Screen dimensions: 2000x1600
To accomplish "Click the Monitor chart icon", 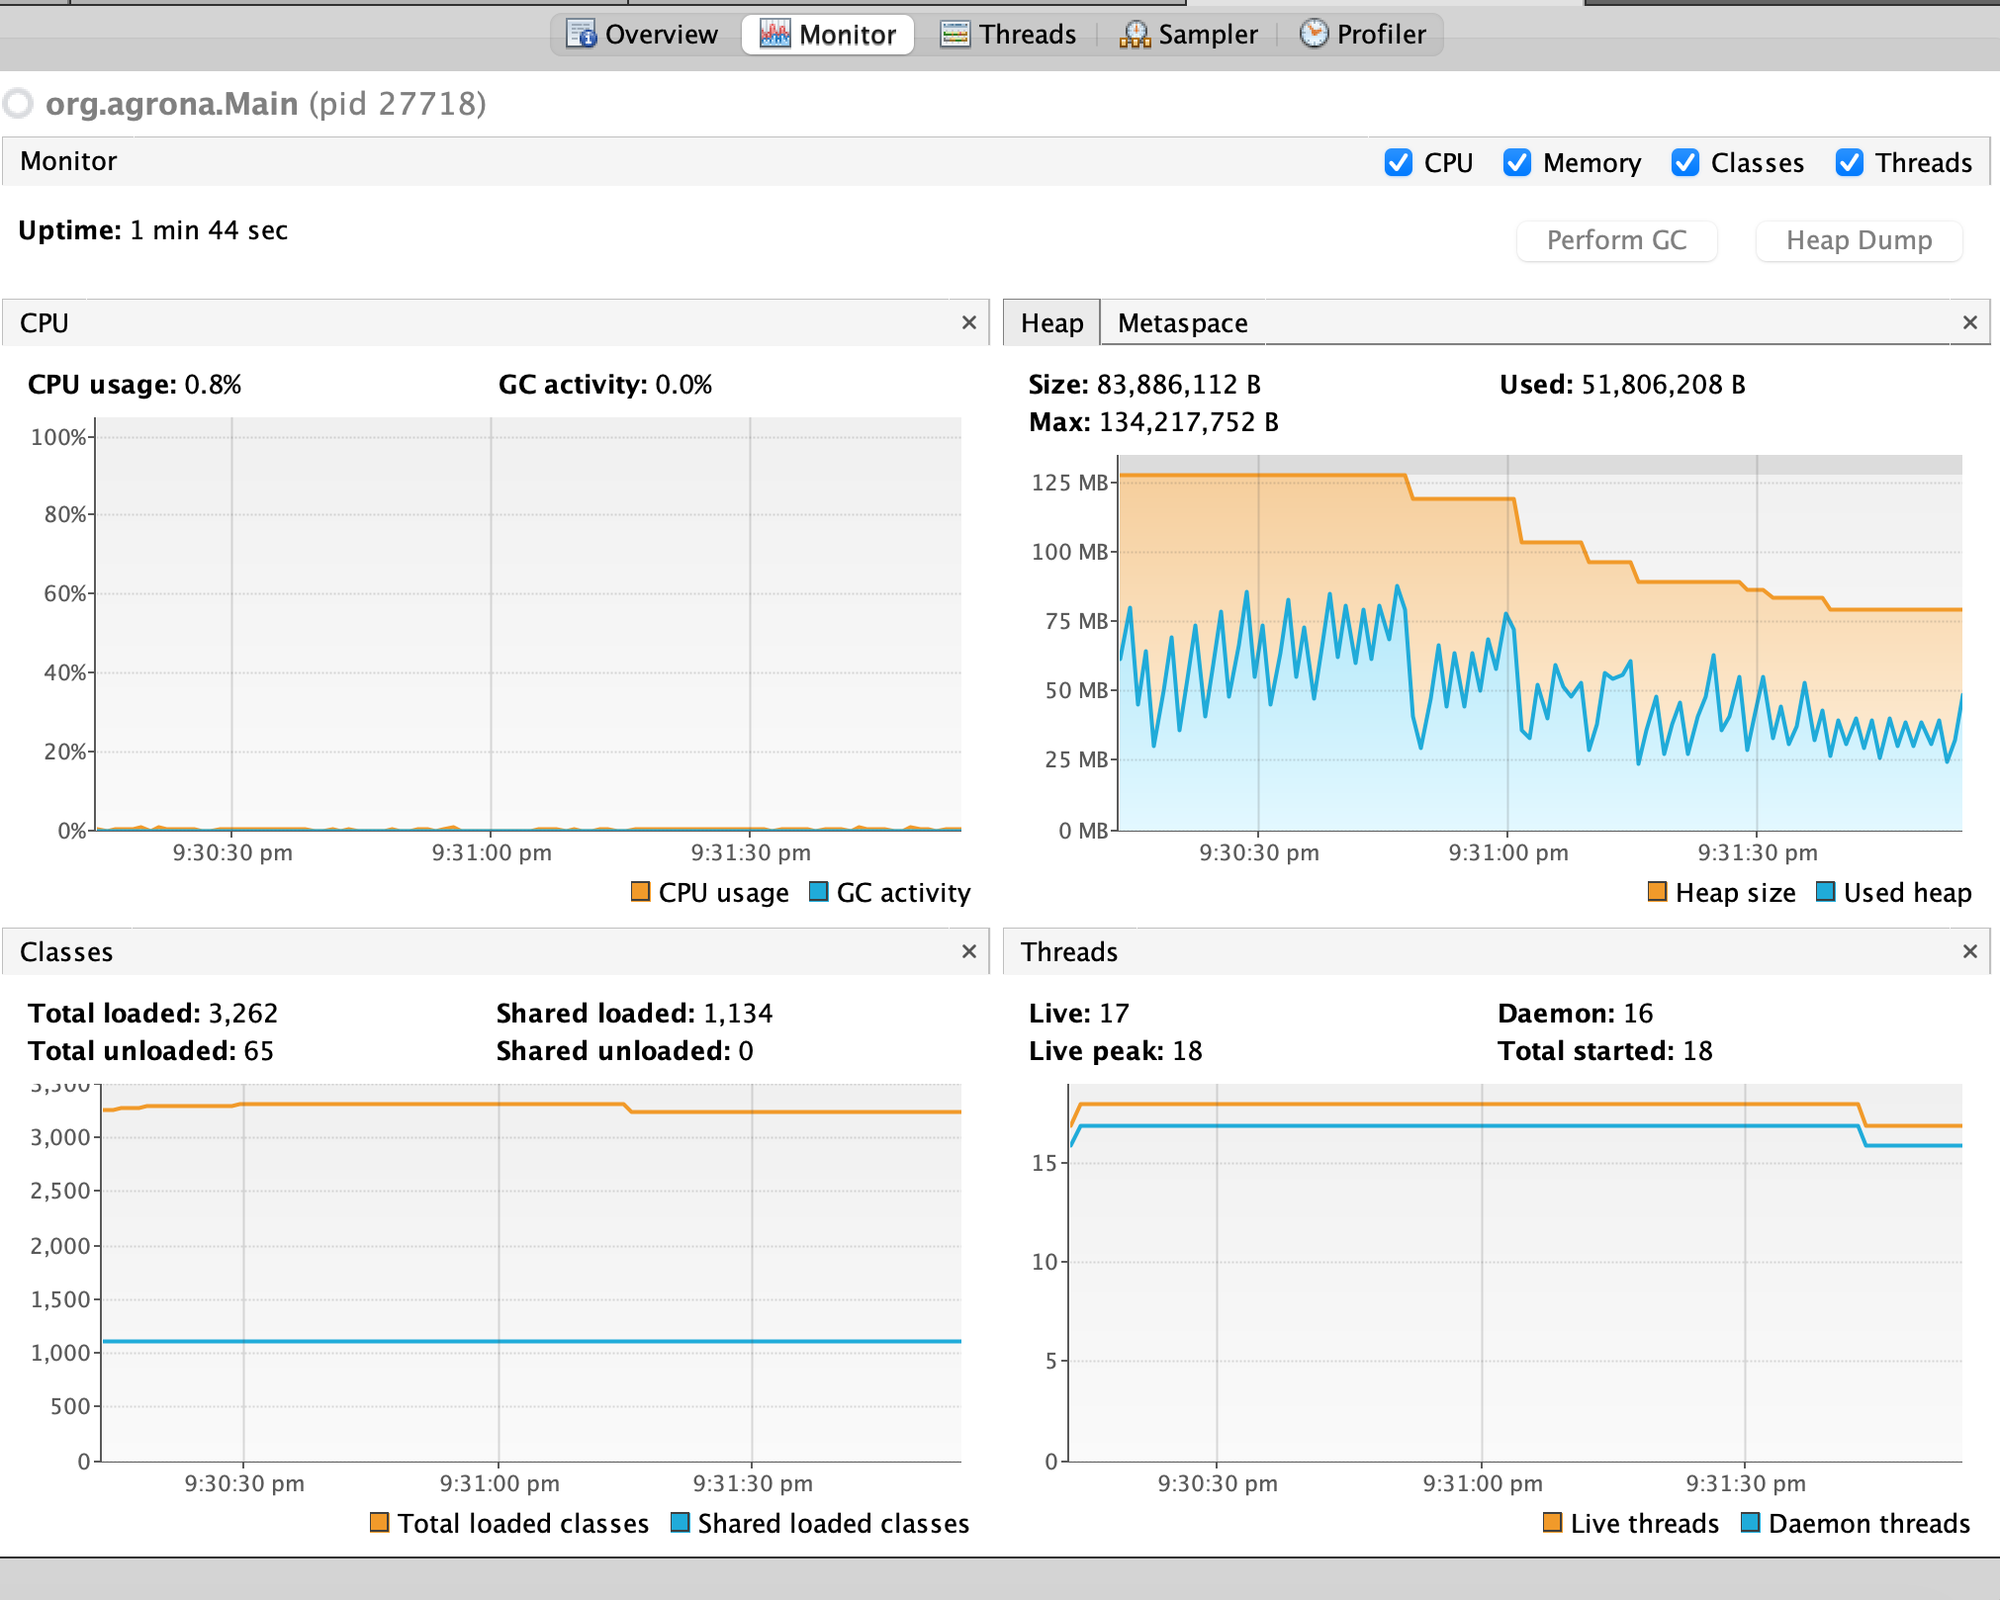I will point(775,34).
